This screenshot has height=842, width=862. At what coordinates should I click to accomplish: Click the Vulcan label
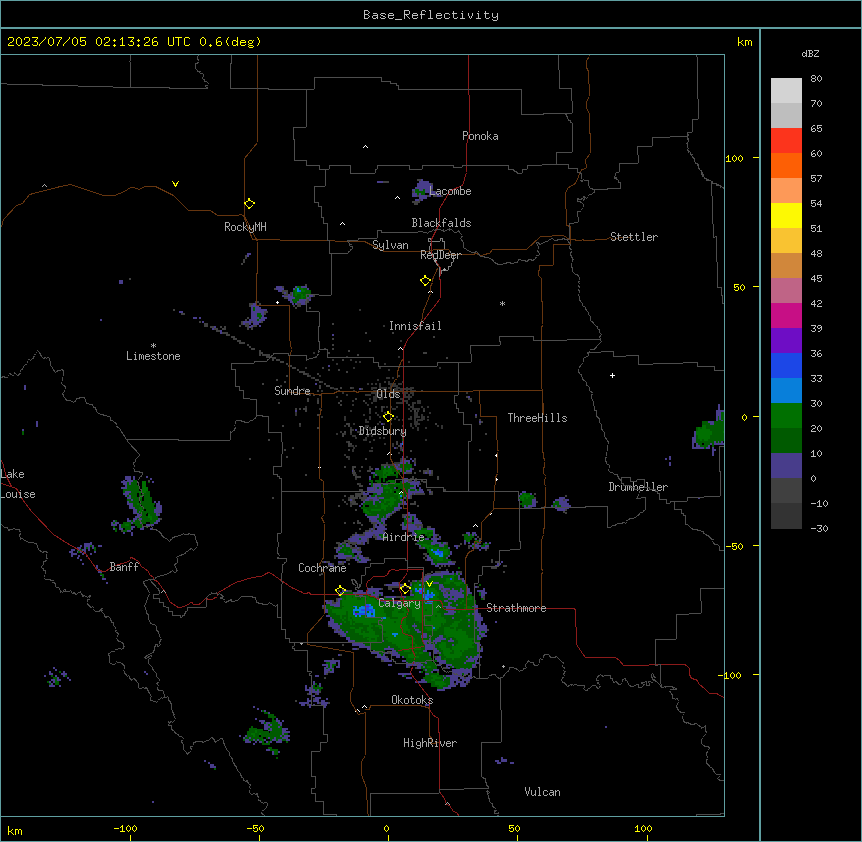pyautogui.click(x=543, y=792)
